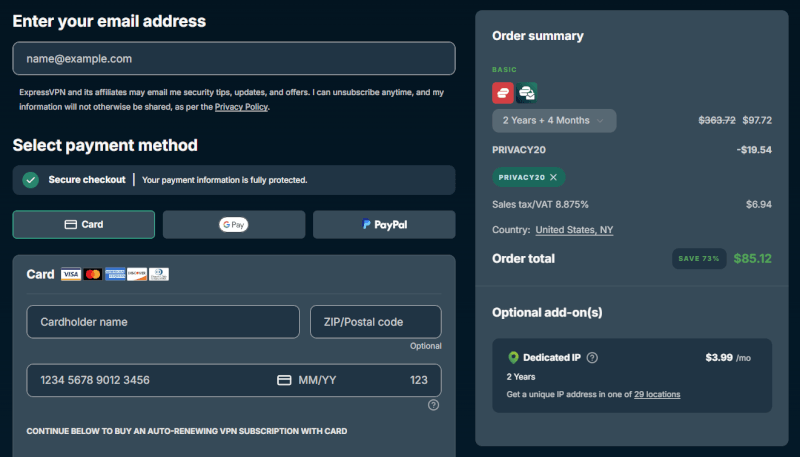Click the Dedicated IP location pin icon
This screenshot has height=457, width=800.
pyautogui.click(x=513, y=358)
